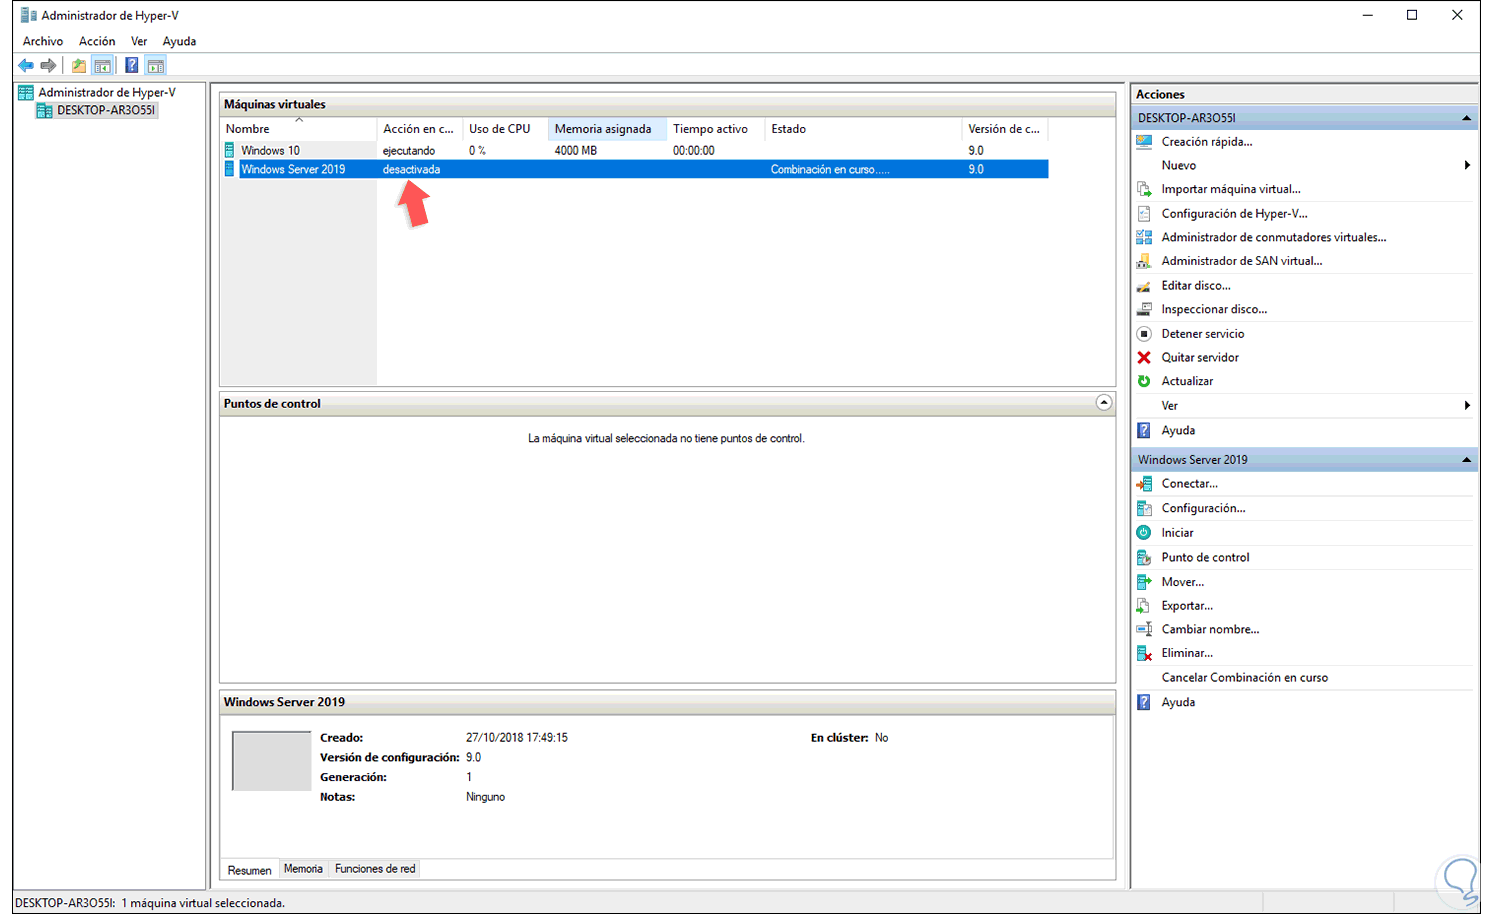Screen dimensions: 1494x914
Task: Click the creation date 27/10/2018 17:49:15
Action: tap(517, 738)
